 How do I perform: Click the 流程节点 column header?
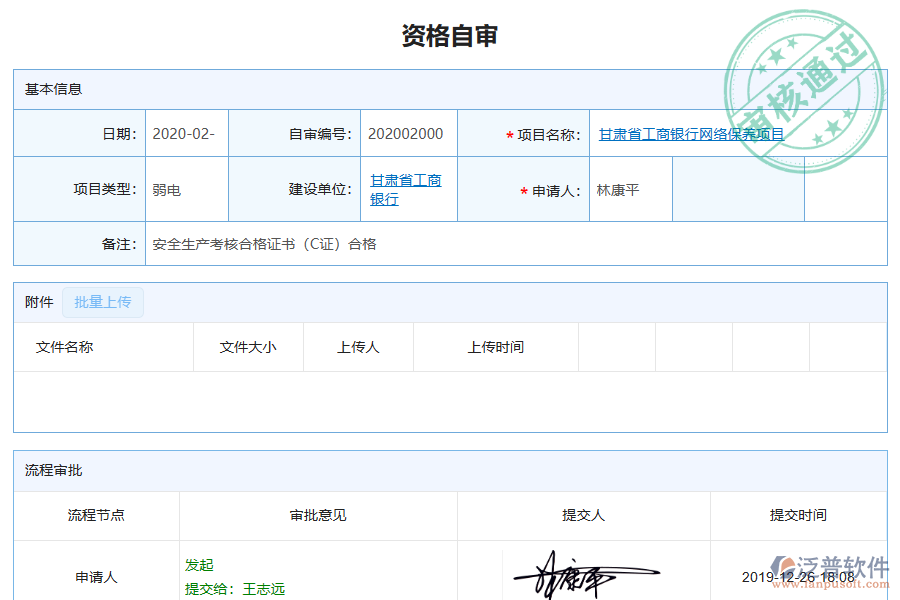point(95,516)
